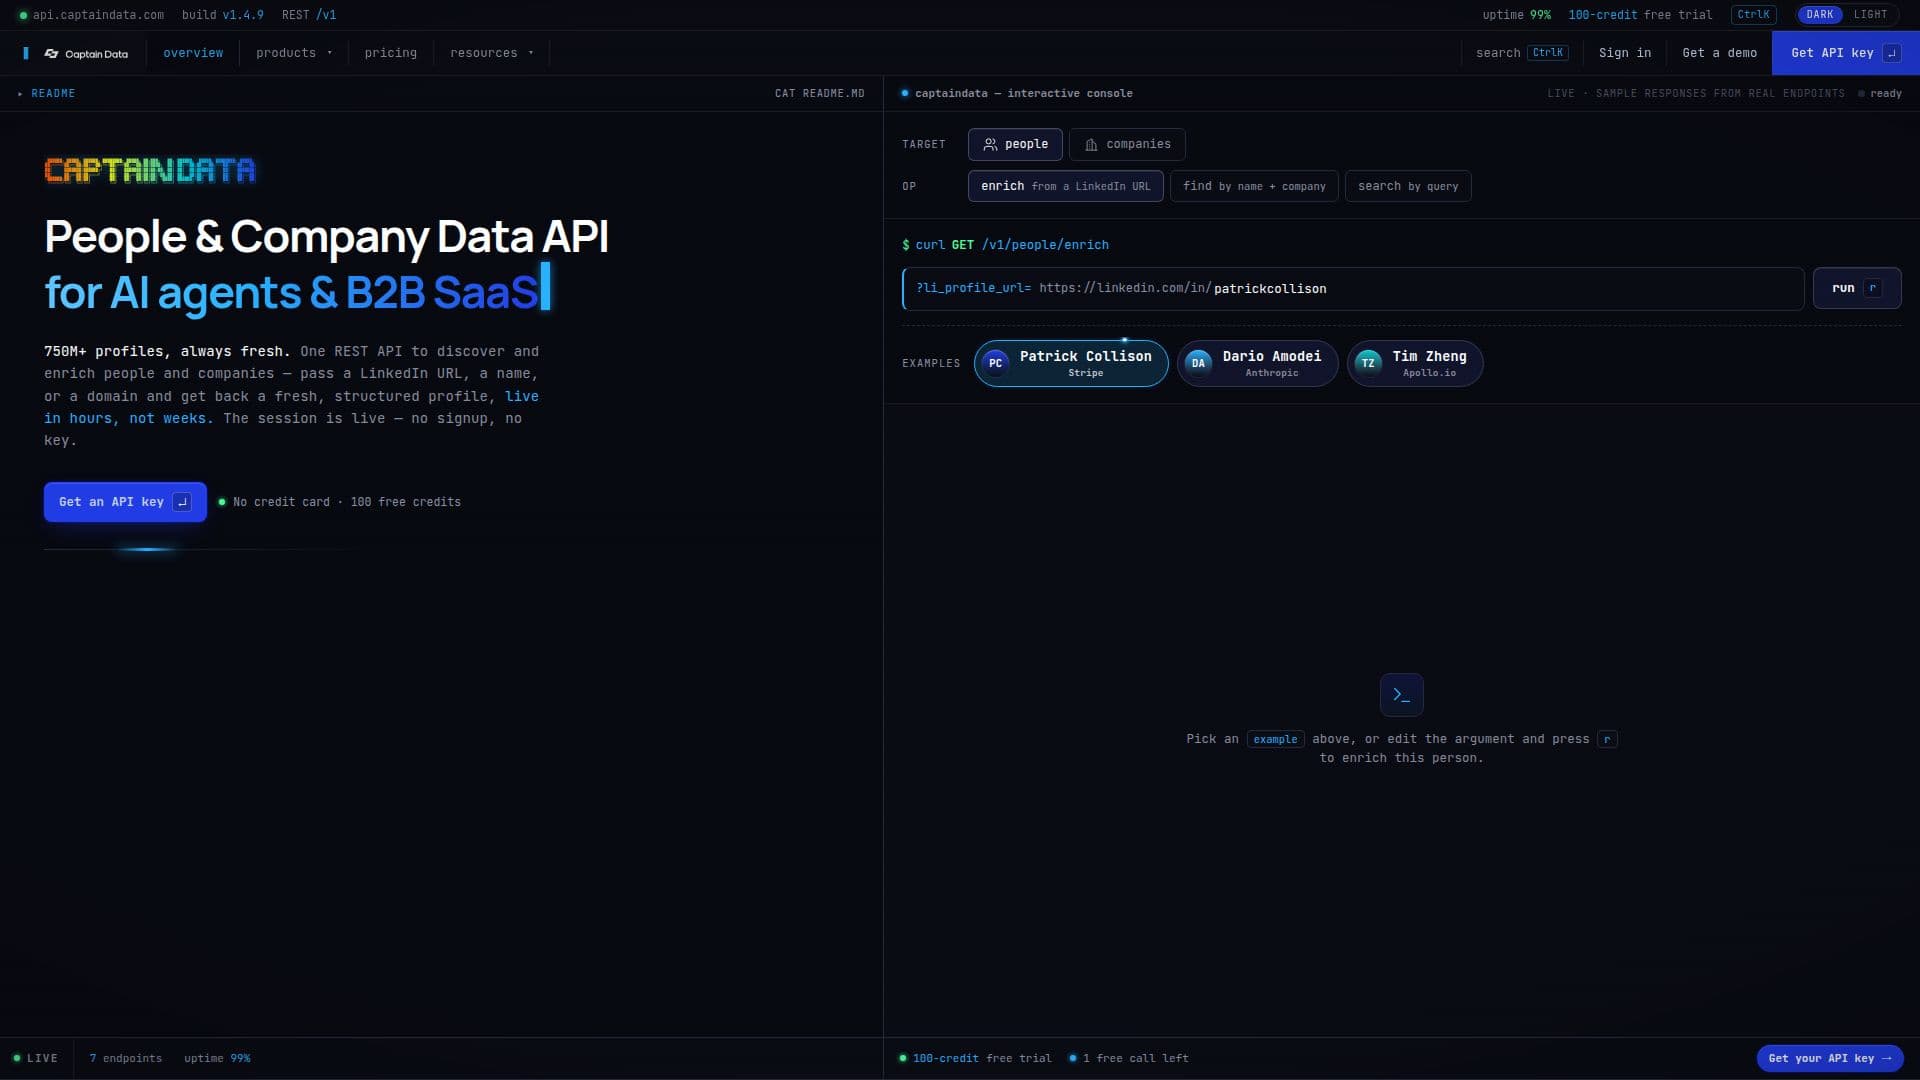Click uptime 99% in the footer
The width and height of the screenshot is (1920, 1080).
[217, 1058]
